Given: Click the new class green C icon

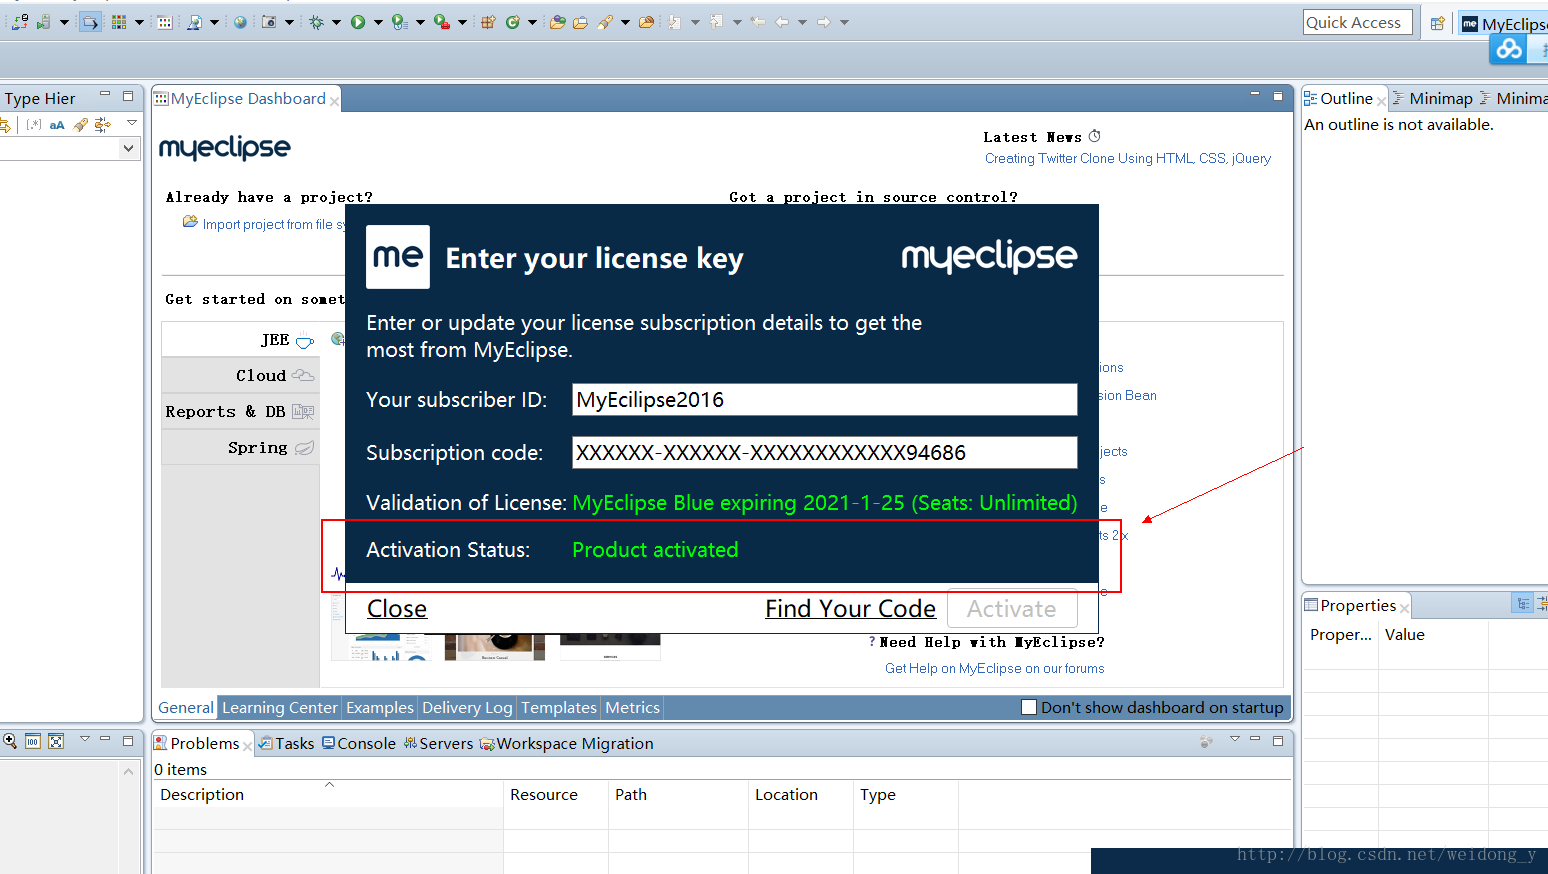Looking at the screenshot, I should 513,22.
